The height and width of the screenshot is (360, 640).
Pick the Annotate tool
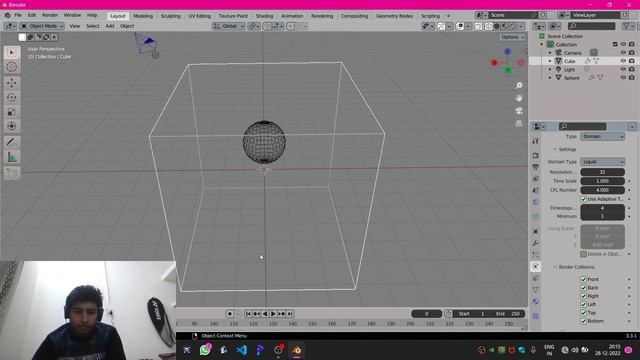tap(11, 142)
